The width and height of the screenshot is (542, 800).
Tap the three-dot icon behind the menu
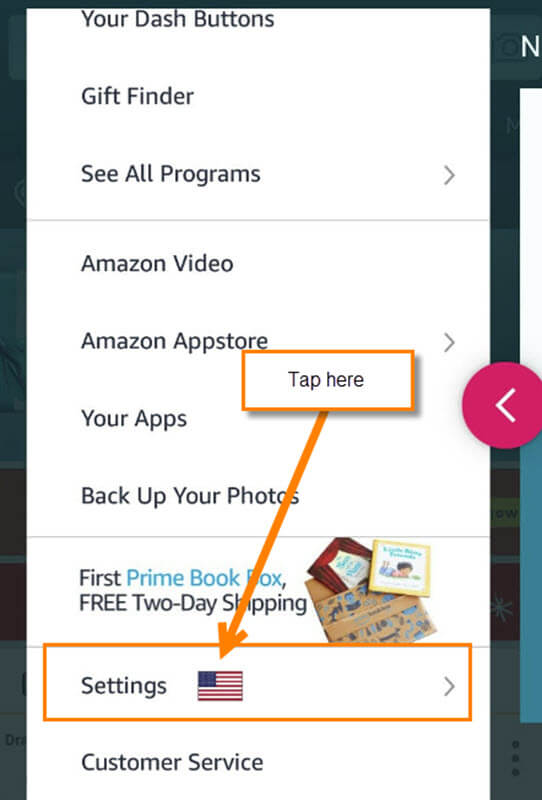pyautogui.click(x=515, y=759)
